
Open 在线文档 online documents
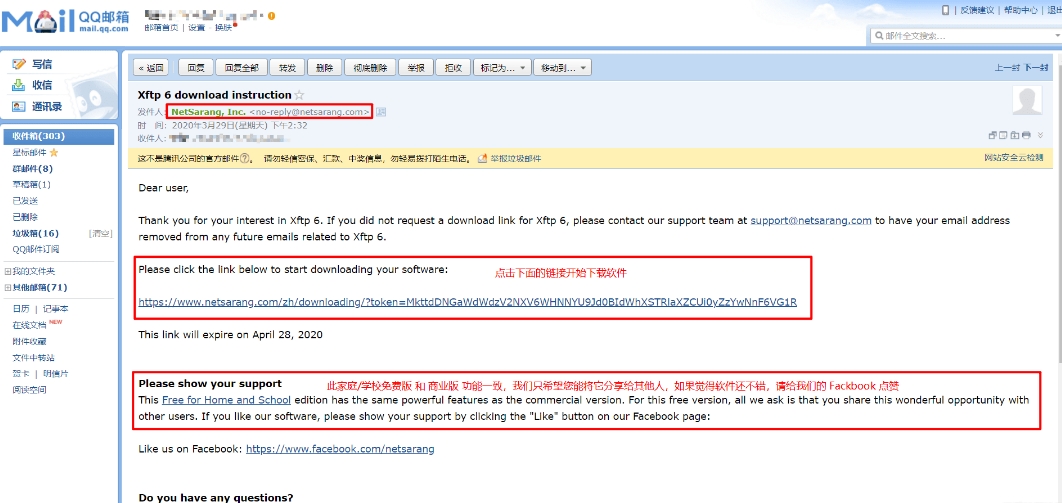29,326
